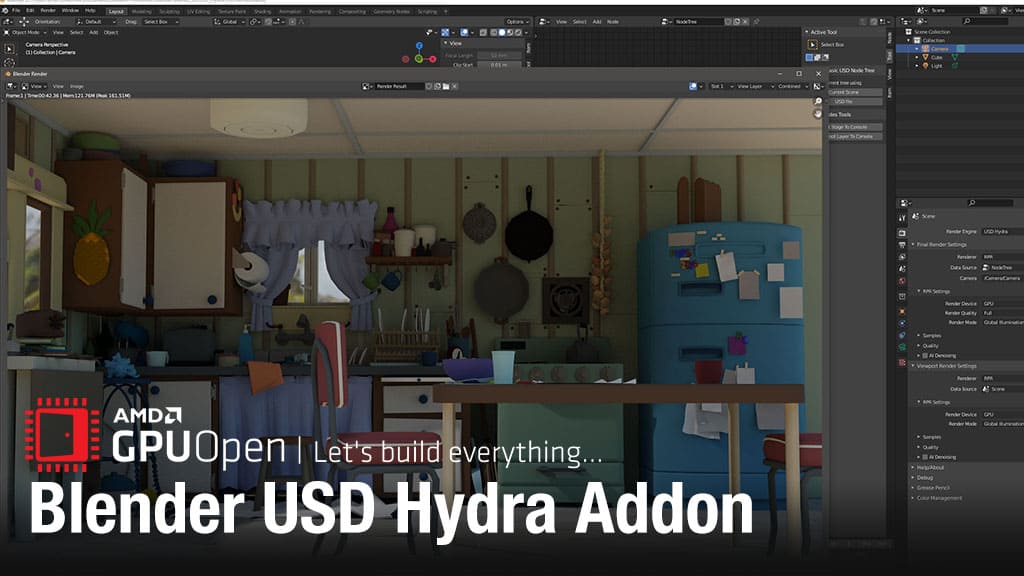The width and height of the screenshot is (1024, 576).
Task: Click the Blender Render window editor type icon
Action: pos(11,86)
